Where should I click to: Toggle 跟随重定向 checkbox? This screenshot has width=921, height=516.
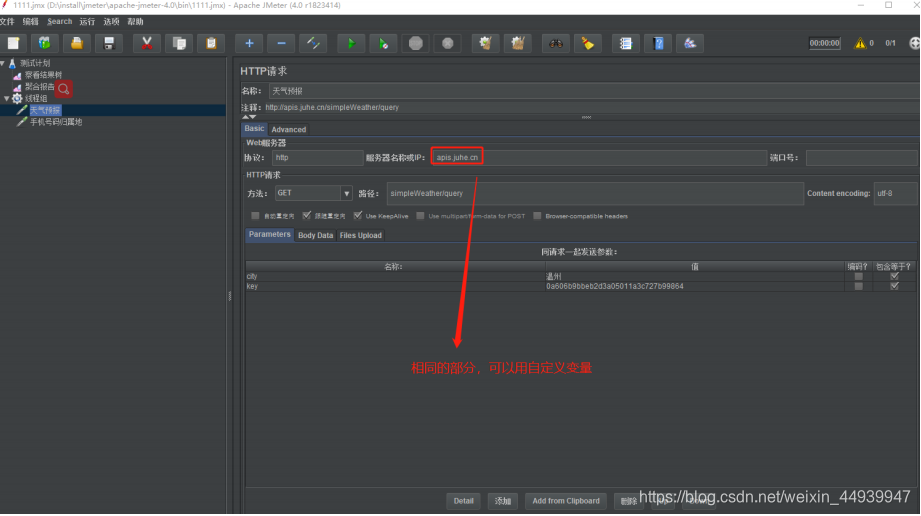click(307, 216)
